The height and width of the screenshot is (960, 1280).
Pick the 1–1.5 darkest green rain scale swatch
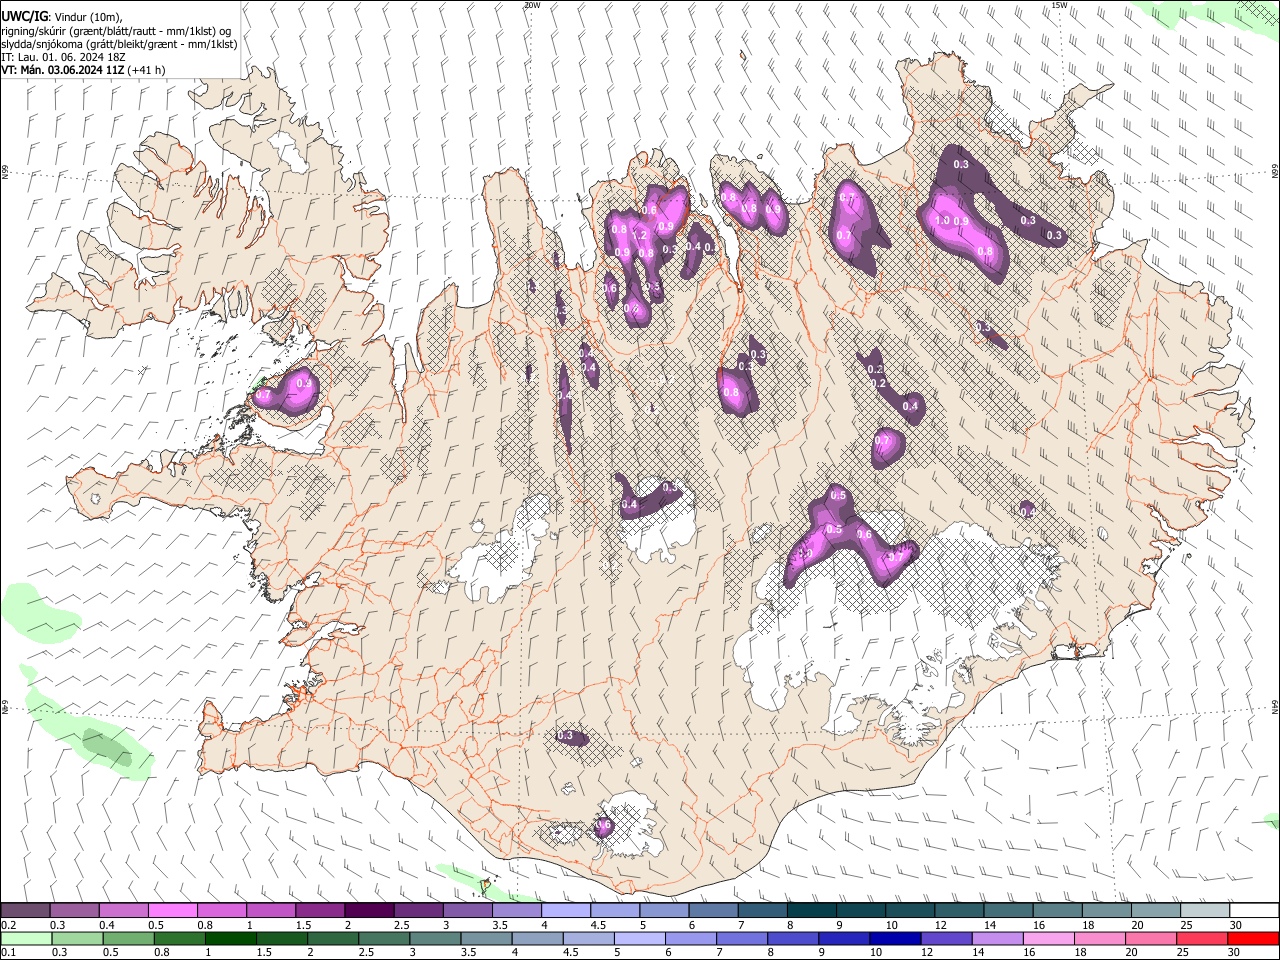(231, 938)
